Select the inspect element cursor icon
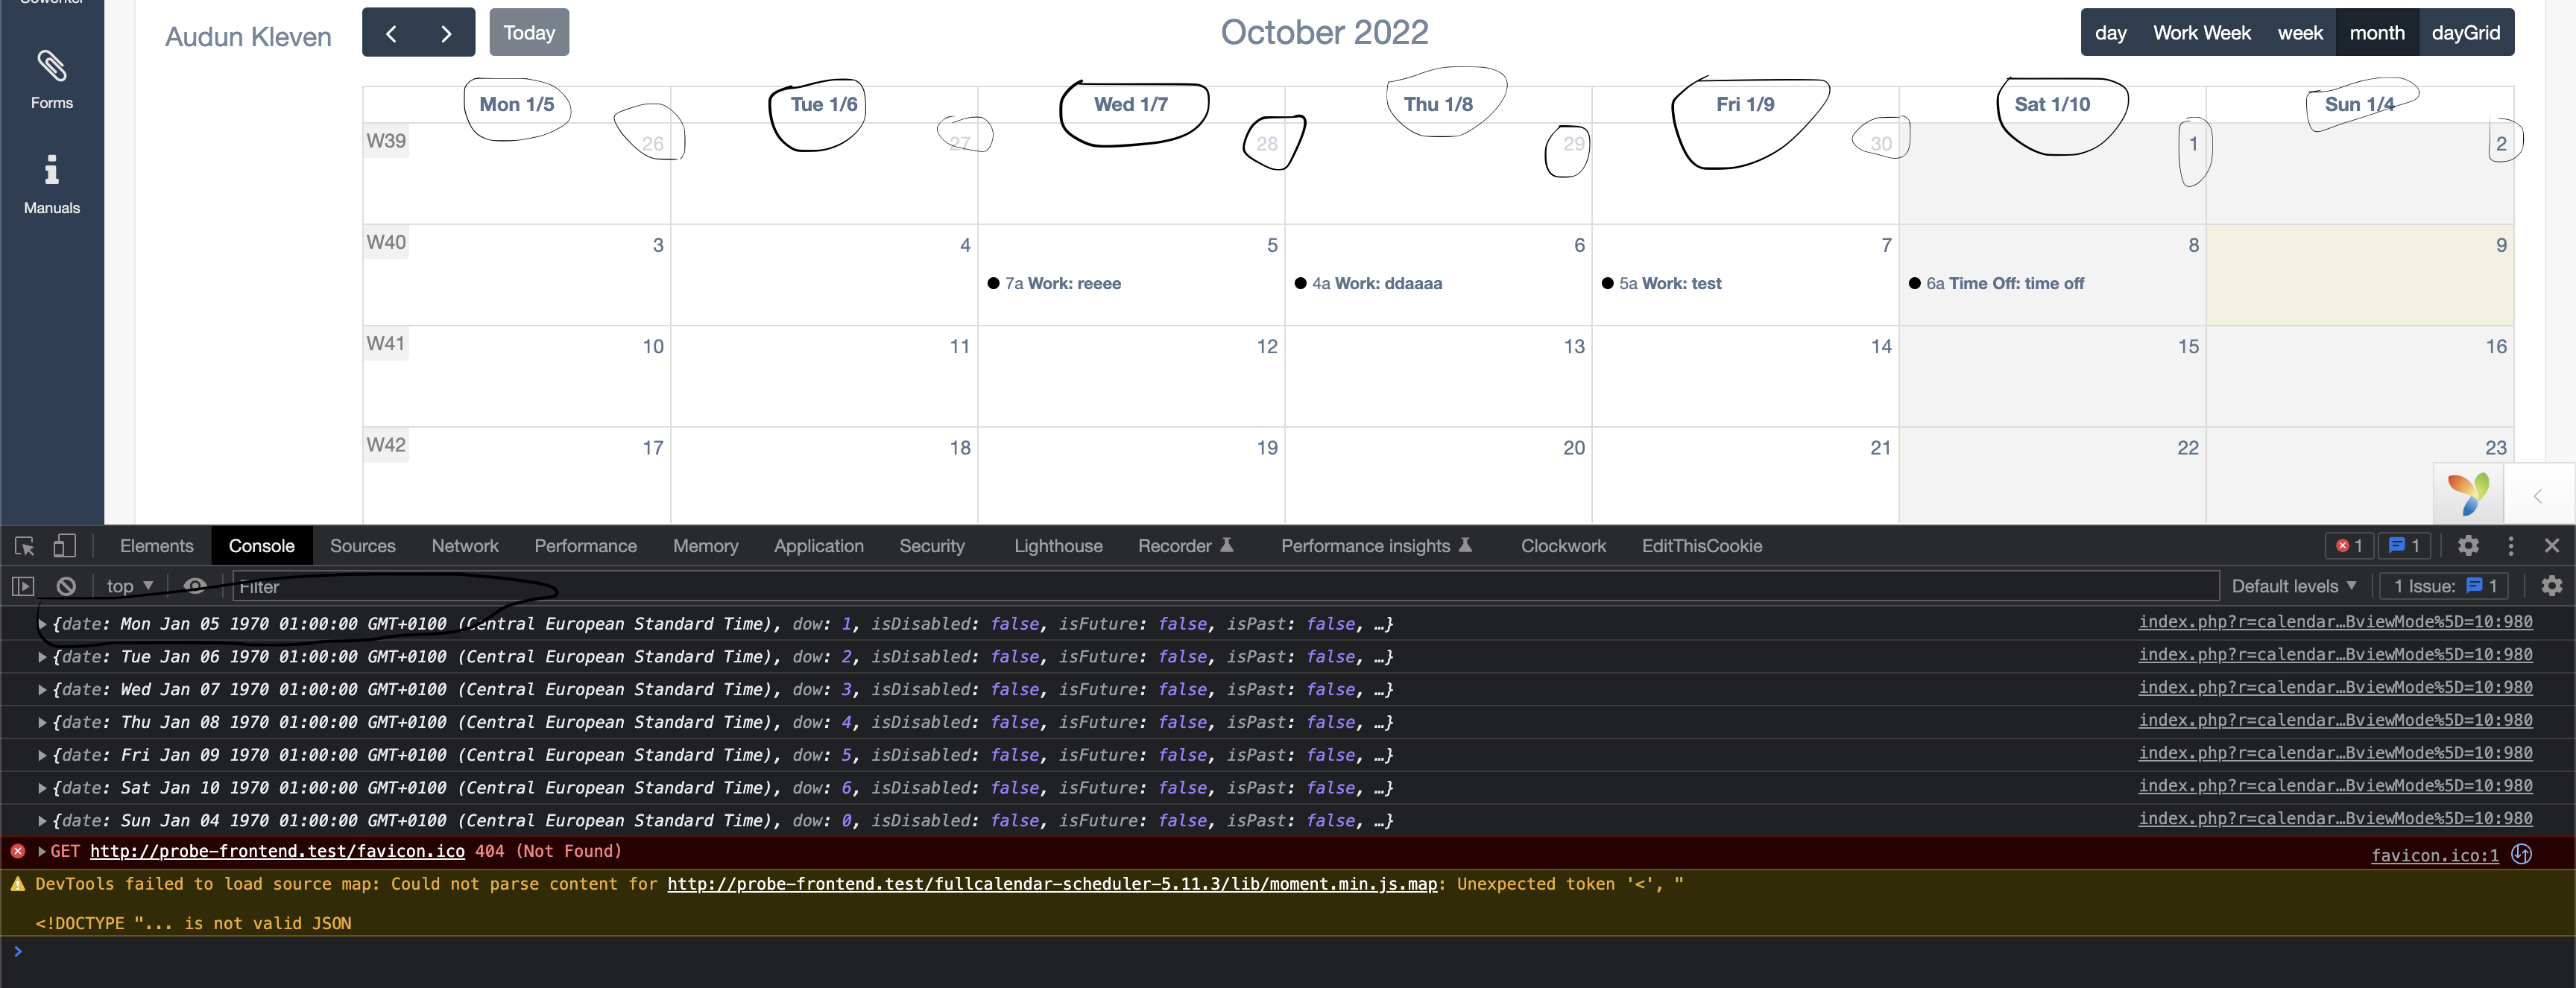Image resolution: width=2576 pixels, height=988 pixels. (x=23, y=546)
